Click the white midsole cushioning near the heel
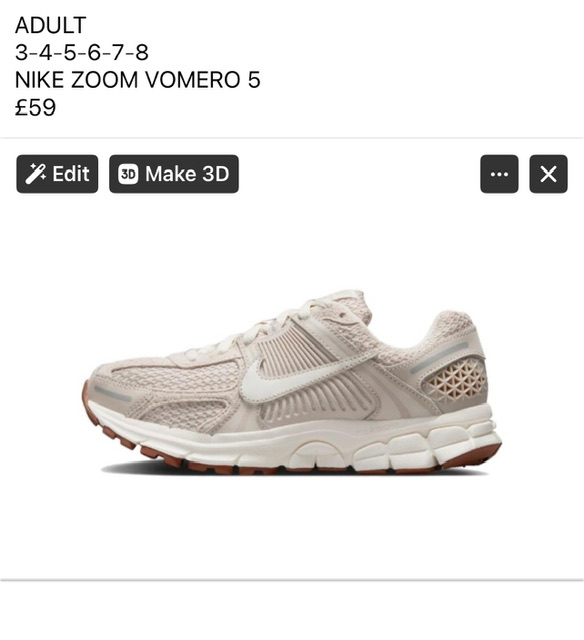This screenshot has height=640, width=584. (429, 443)
